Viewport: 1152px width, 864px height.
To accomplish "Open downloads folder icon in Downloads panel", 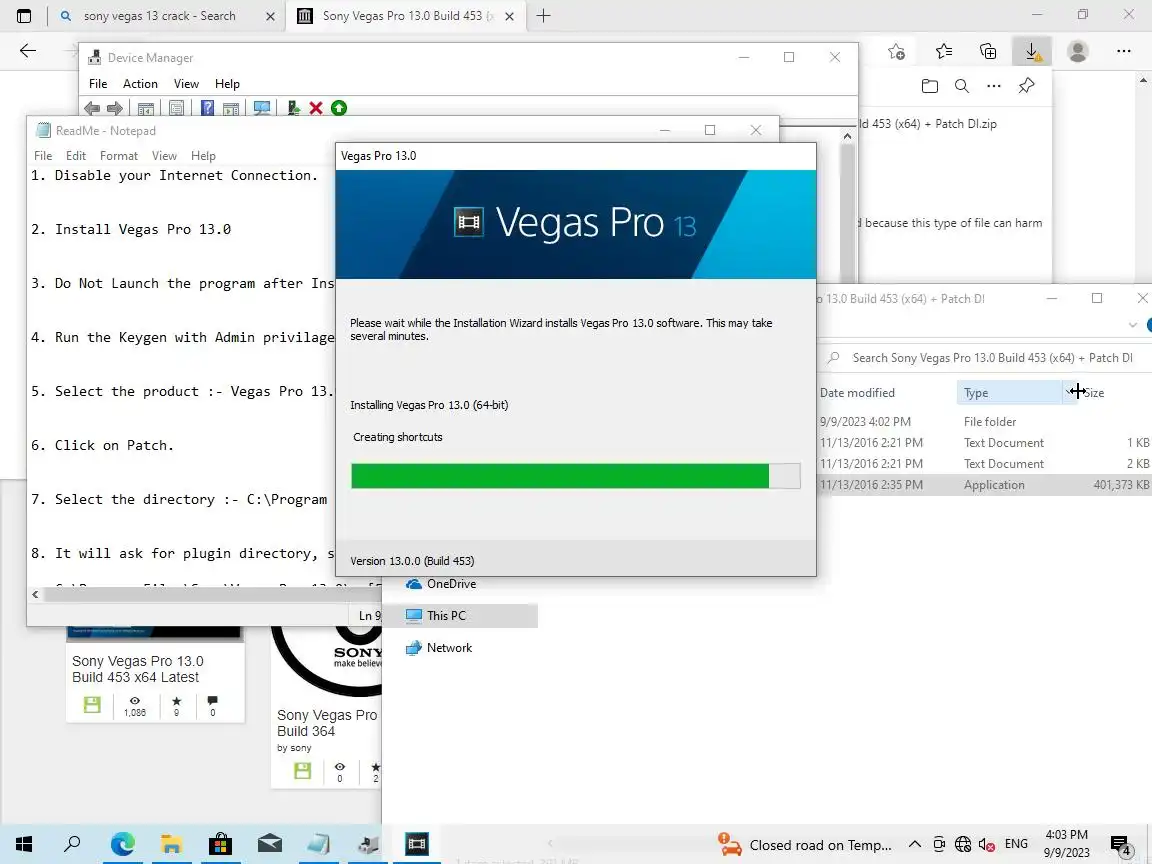I will click(x=929, y=86).
